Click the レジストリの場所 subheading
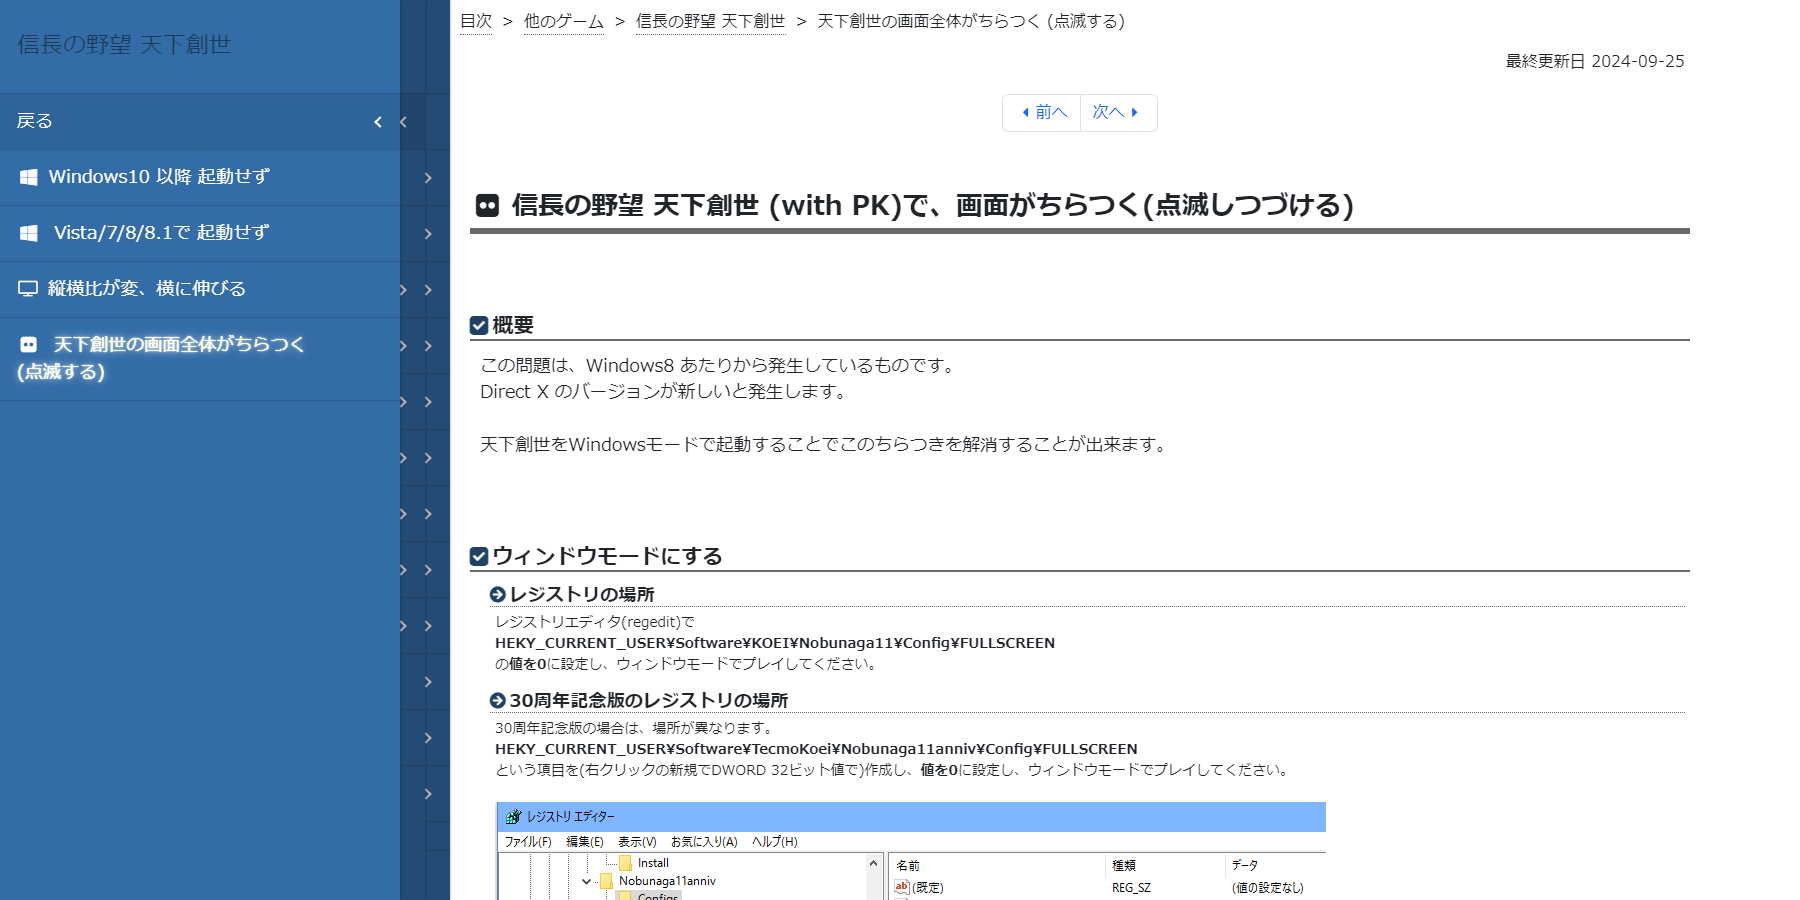This screenshot has width=1800, height=900. 582,595
